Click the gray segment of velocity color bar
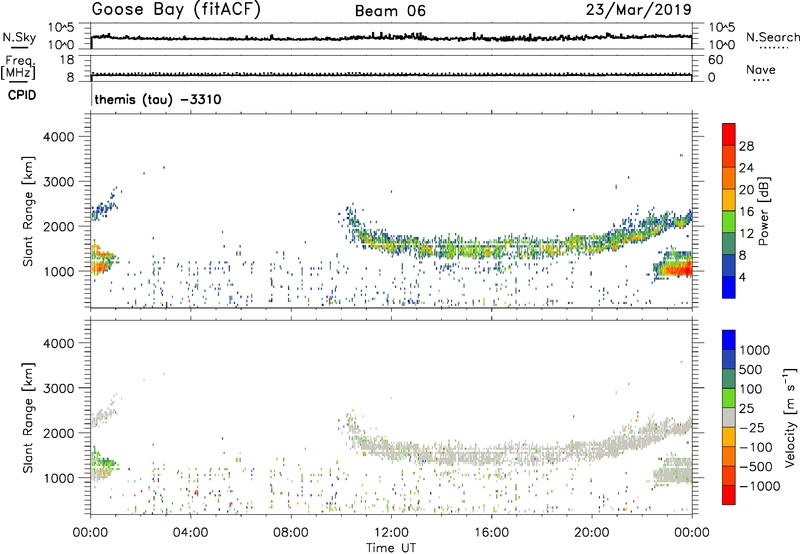 pyautogui.click(x=729, y=417)
